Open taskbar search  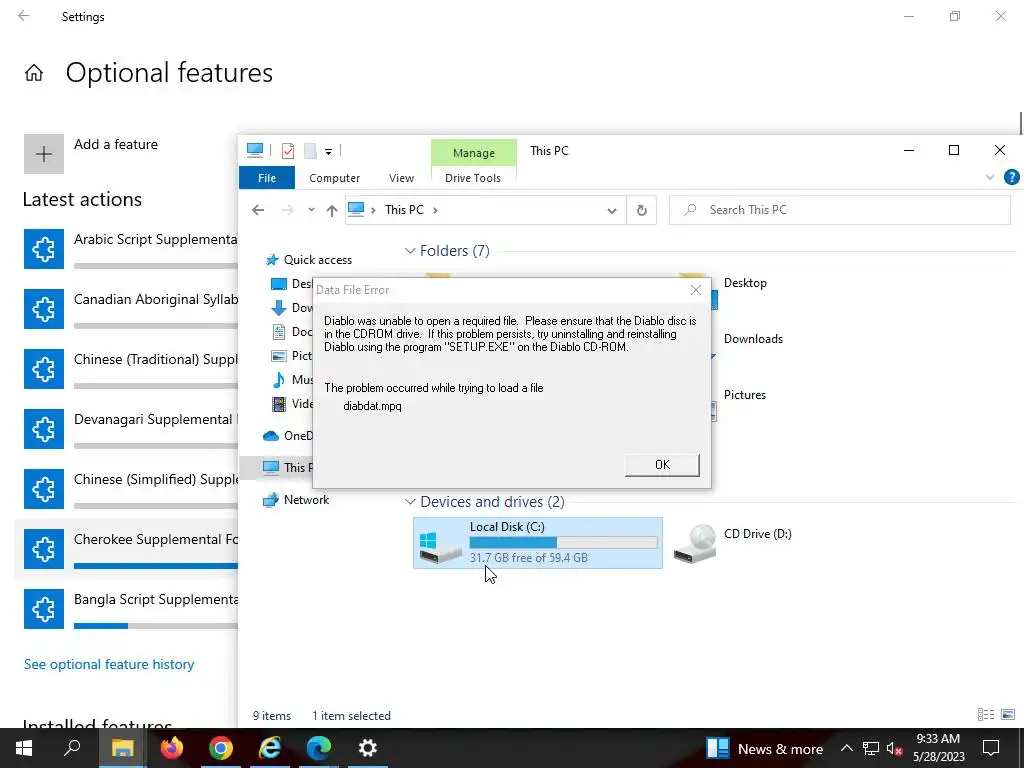click(x=72, y=748)
